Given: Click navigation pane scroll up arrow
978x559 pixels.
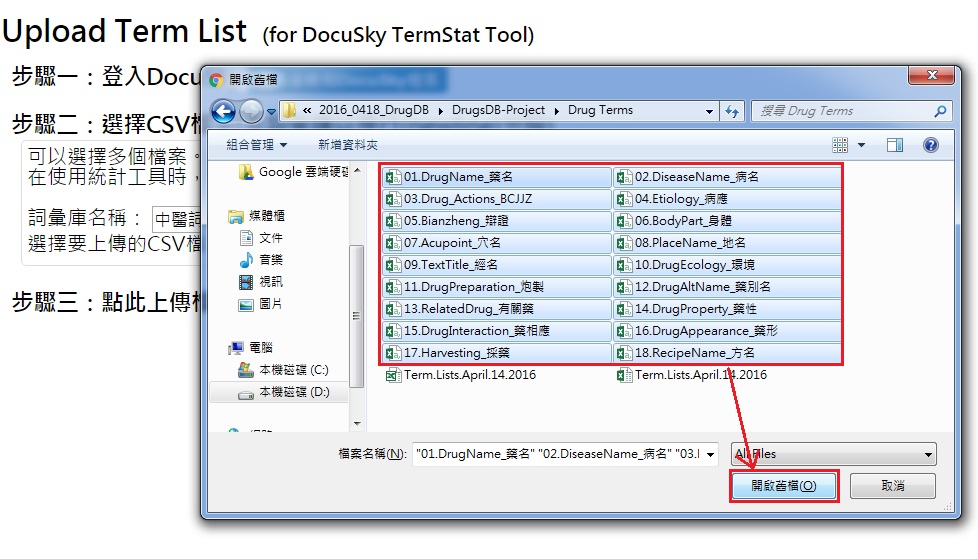Looking at the screenshot, I should [x=357, y=170].
